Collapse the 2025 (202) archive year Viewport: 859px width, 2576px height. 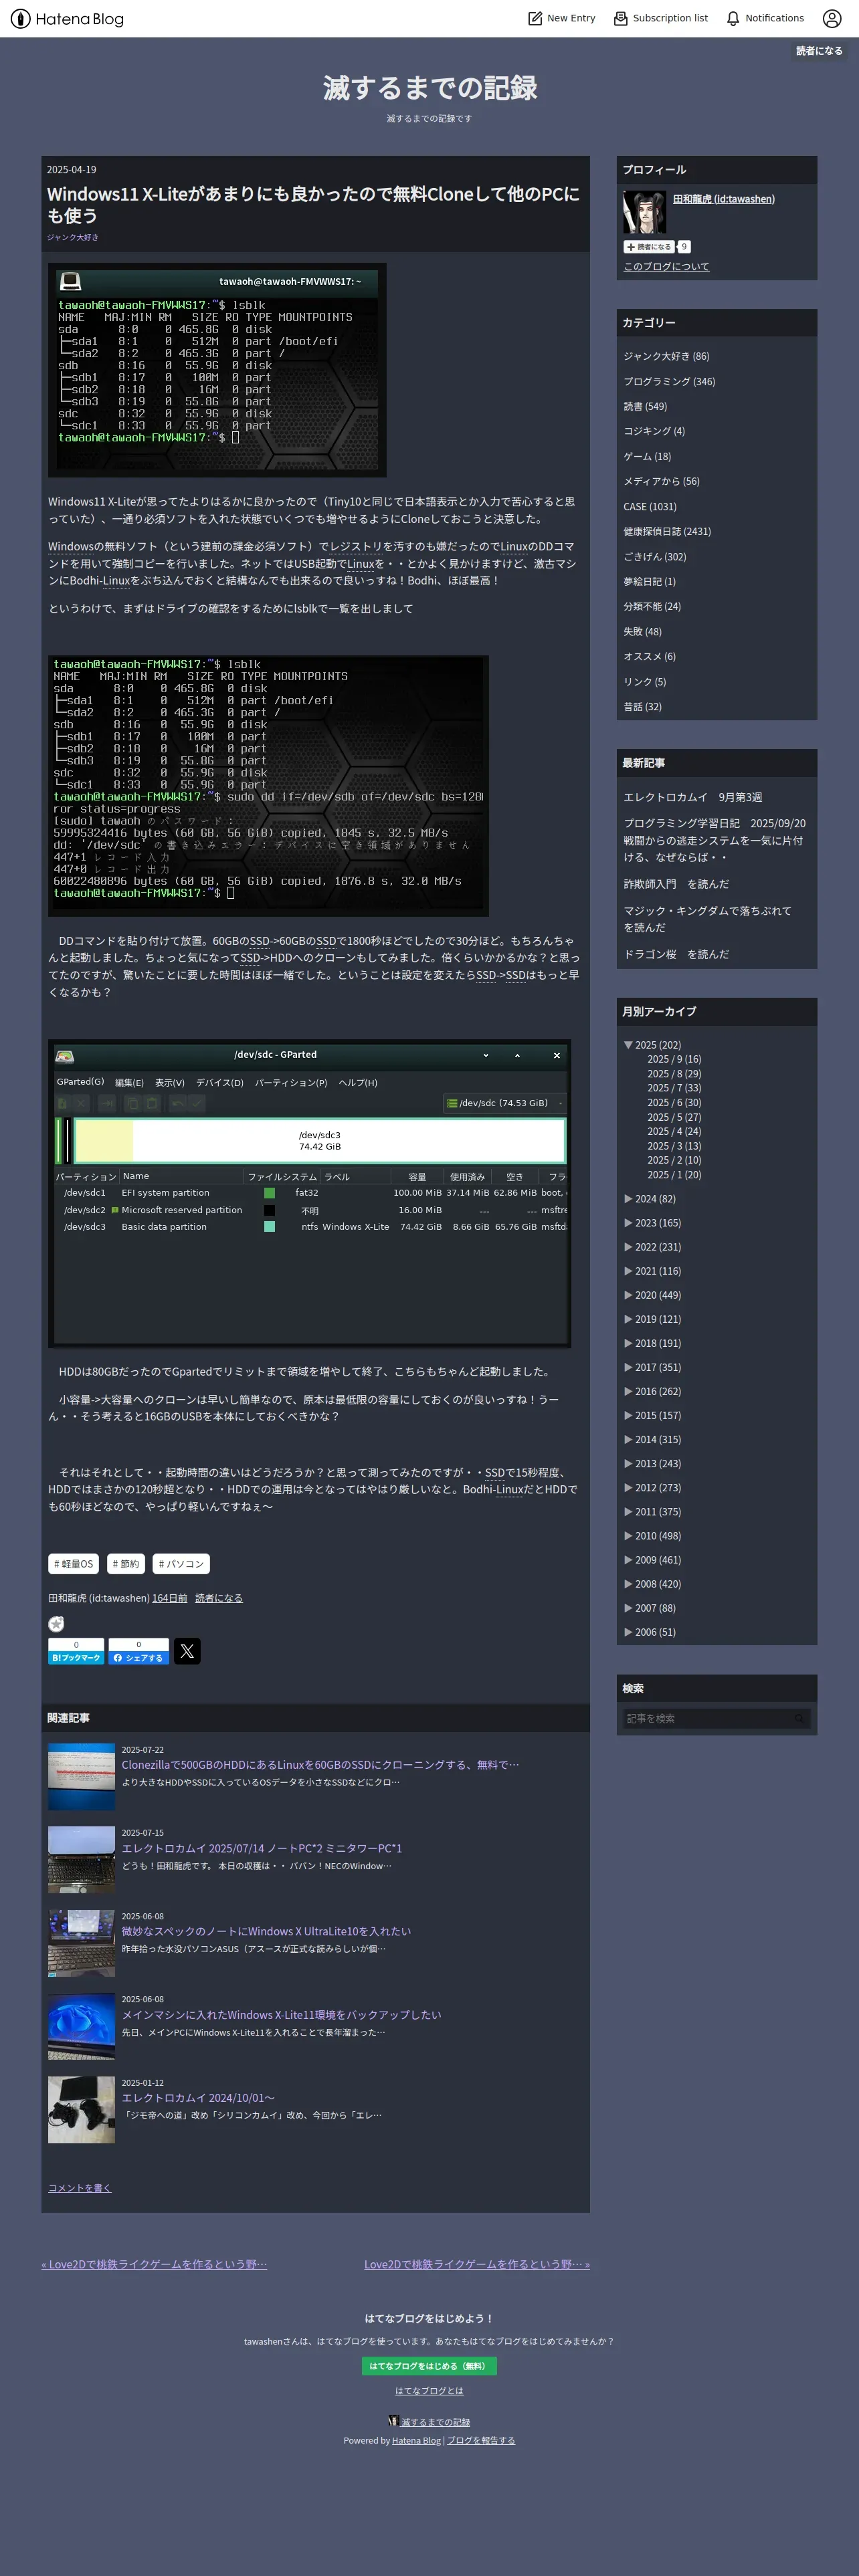click(x=628, y=1045)
